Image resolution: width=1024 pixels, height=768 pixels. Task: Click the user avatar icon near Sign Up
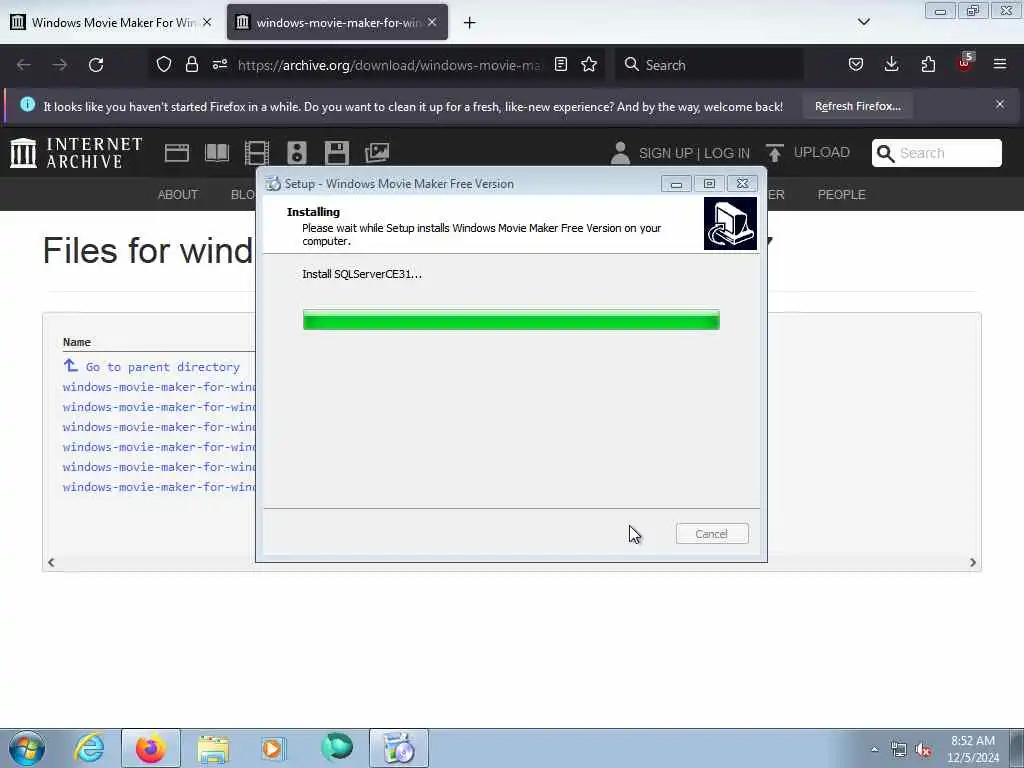point(620,153)
